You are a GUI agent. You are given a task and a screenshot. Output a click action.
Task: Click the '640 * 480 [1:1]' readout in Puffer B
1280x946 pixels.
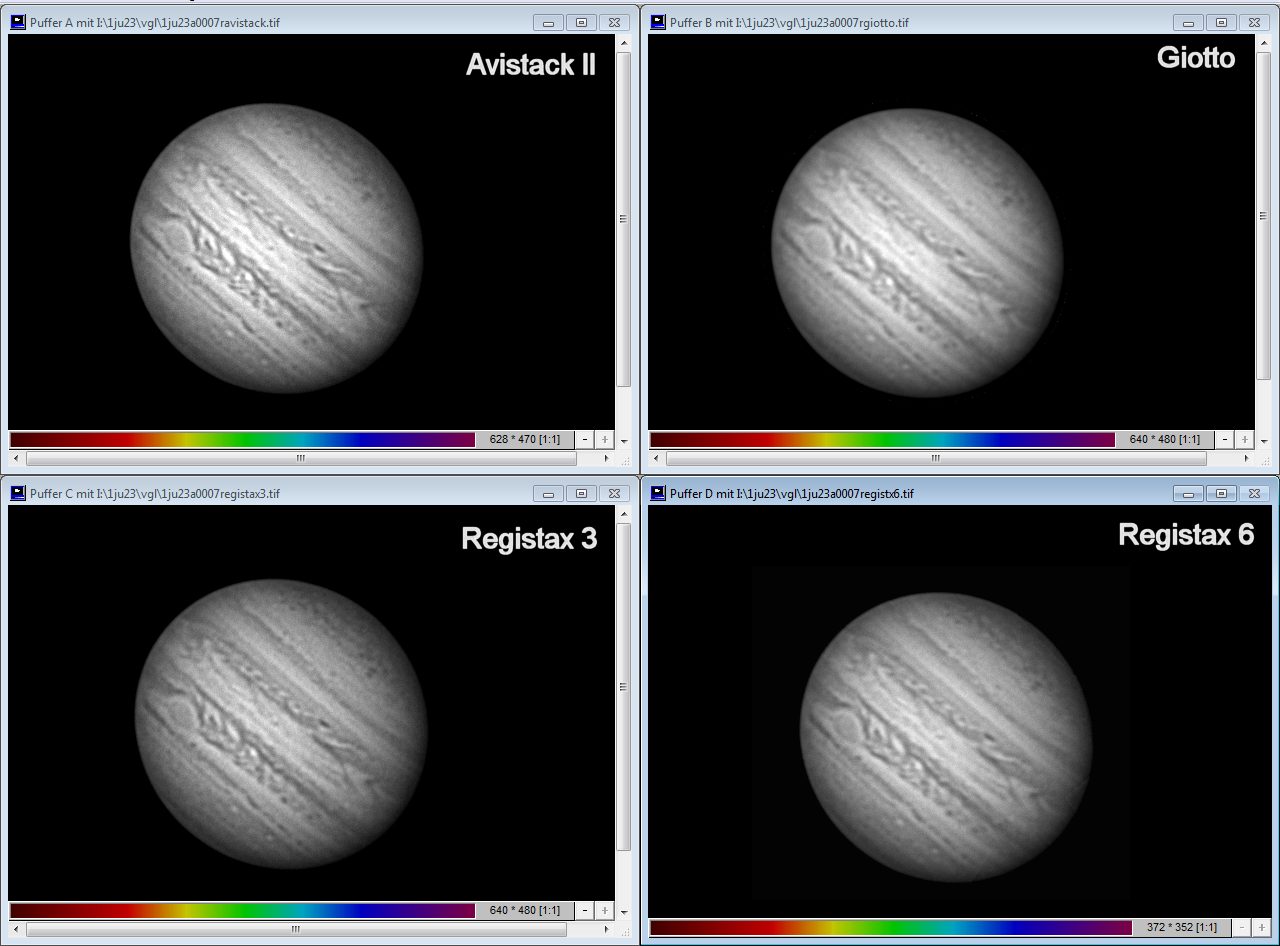point(1165,440)
